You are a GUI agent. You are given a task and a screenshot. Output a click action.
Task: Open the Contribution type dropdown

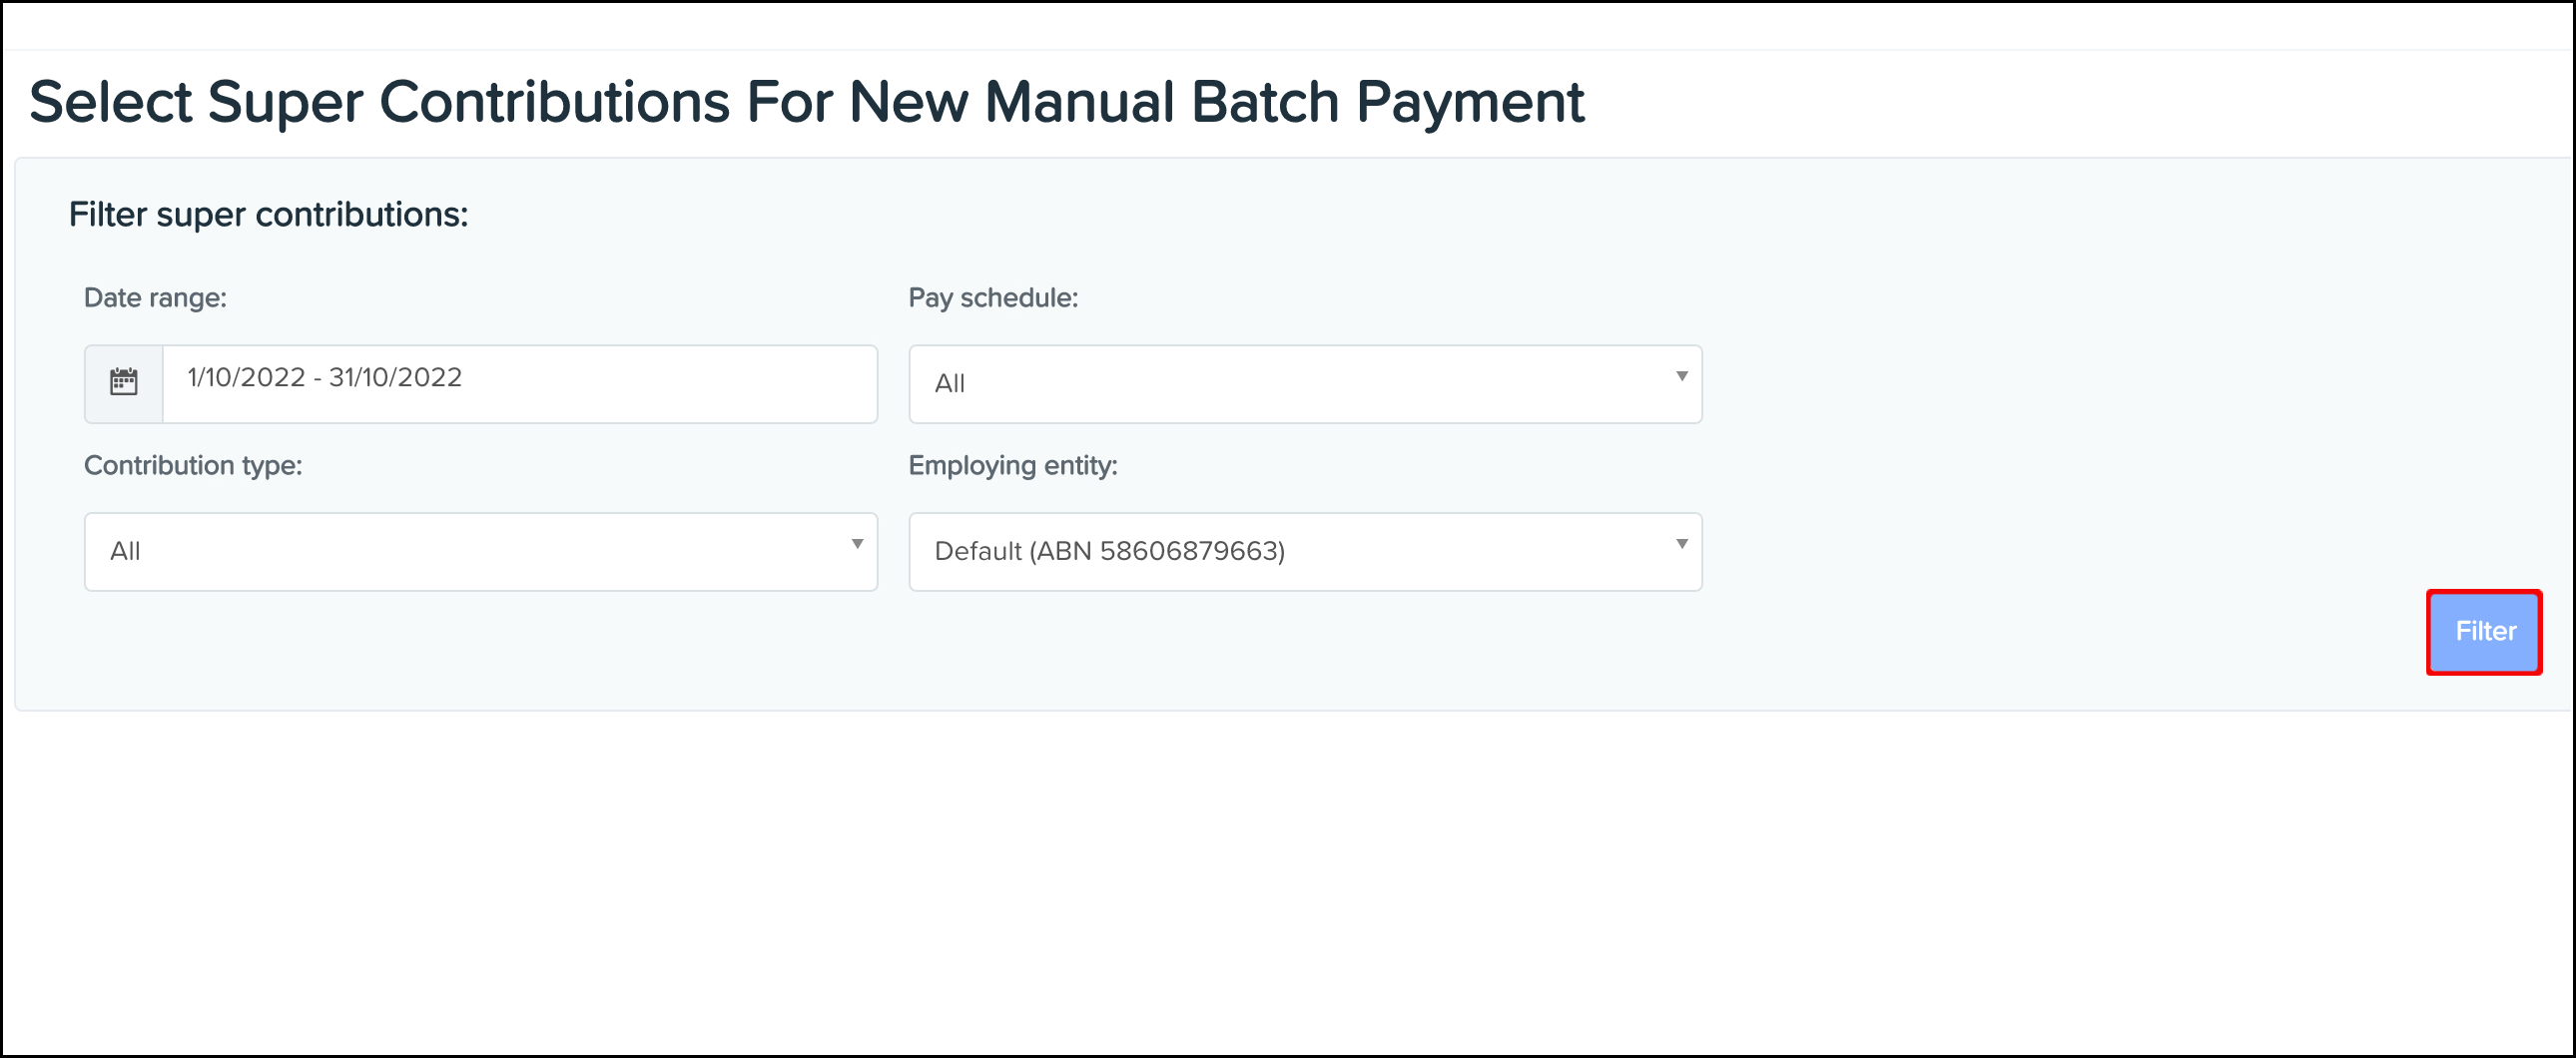tap(480, 551)
